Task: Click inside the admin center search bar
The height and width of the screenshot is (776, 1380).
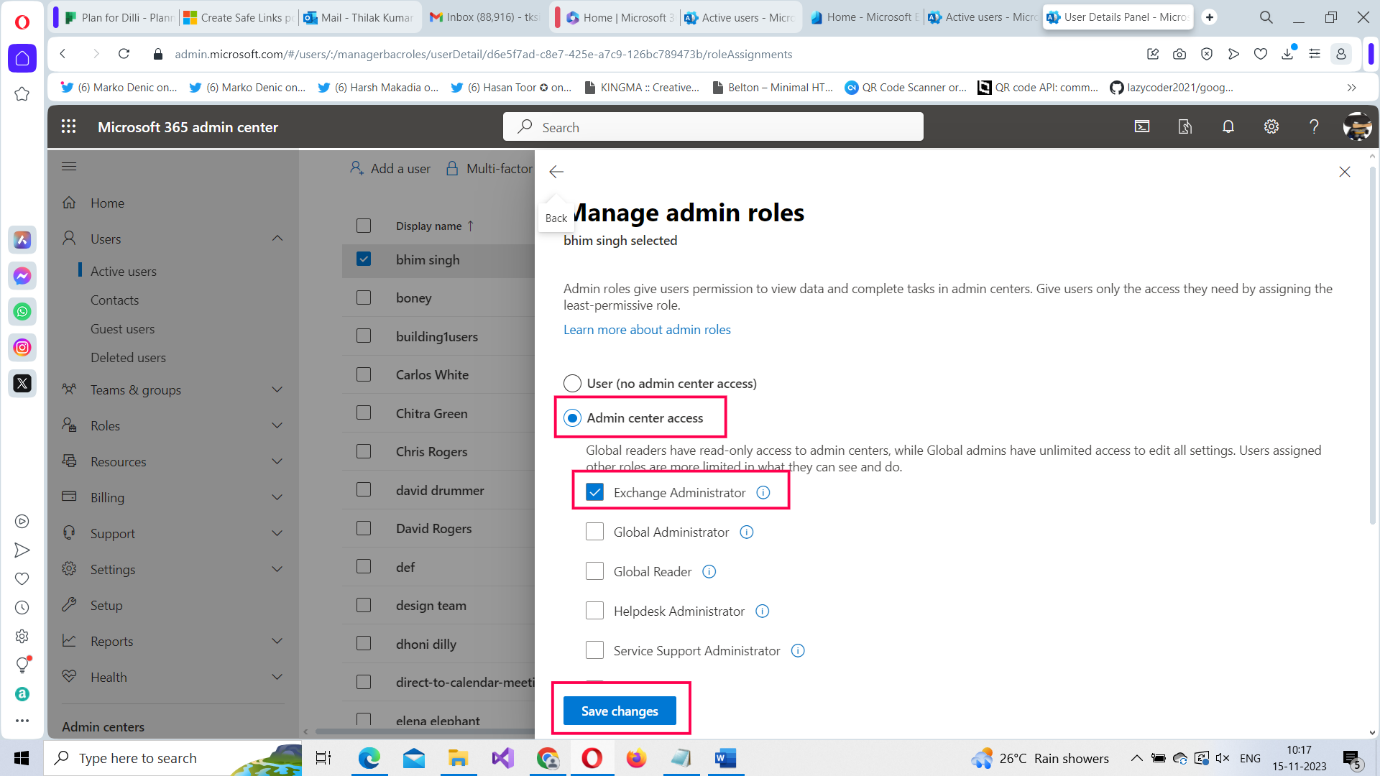Action: (712, 126)
